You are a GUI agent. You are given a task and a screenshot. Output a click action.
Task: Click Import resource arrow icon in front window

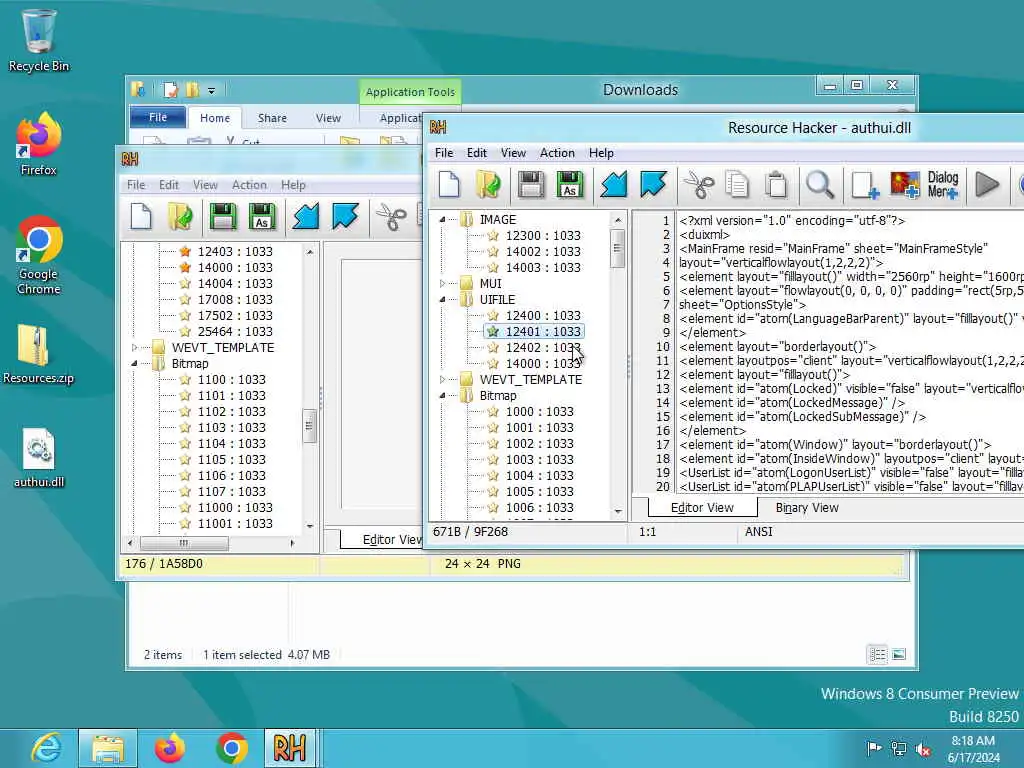[x=613, y=185]
